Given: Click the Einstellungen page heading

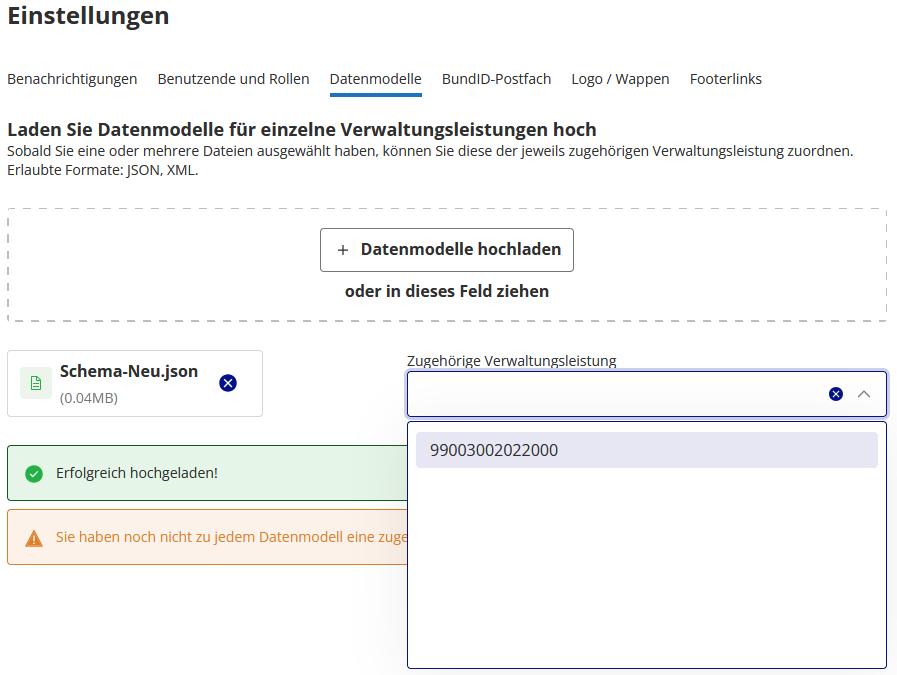Looking at the screenshot, I should [x=89, y=17].
